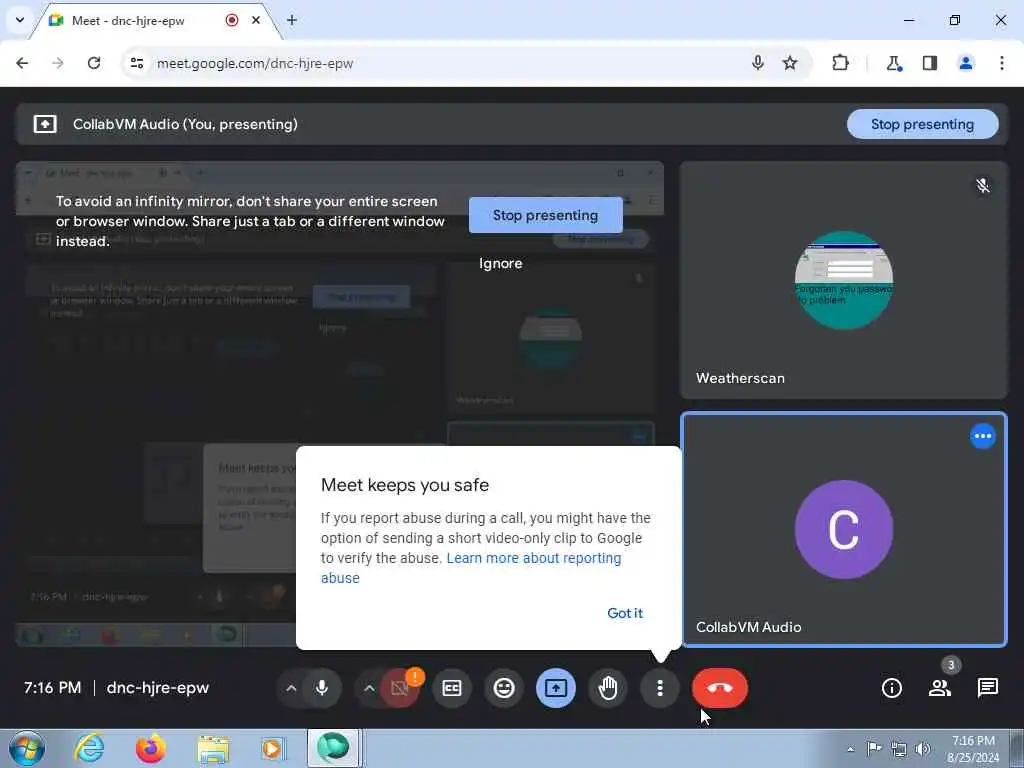Launch Internet Explorer from taskbar
The image size is (1024, 768).
pos(89,748)
